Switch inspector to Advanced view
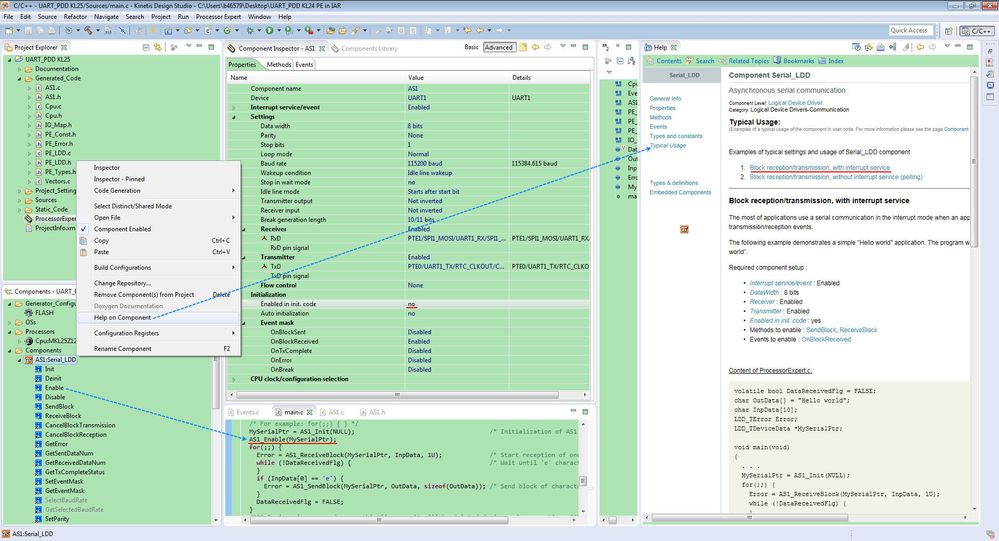Viewport: 999px width, 541px height. click(x=498, y=47)
